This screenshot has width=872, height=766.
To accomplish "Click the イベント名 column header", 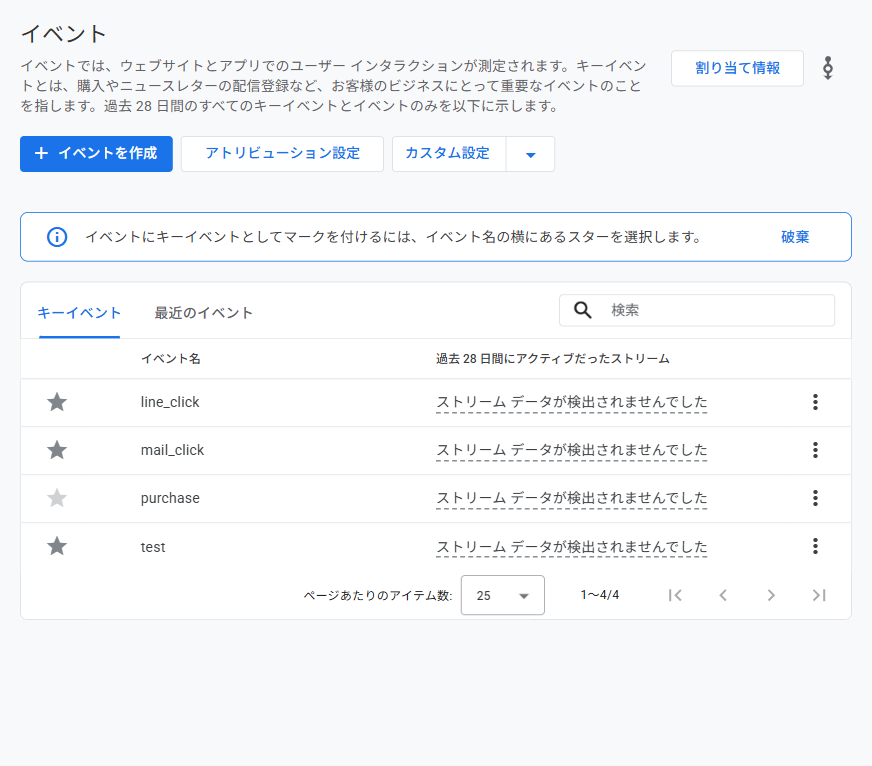I will (171, 359).
